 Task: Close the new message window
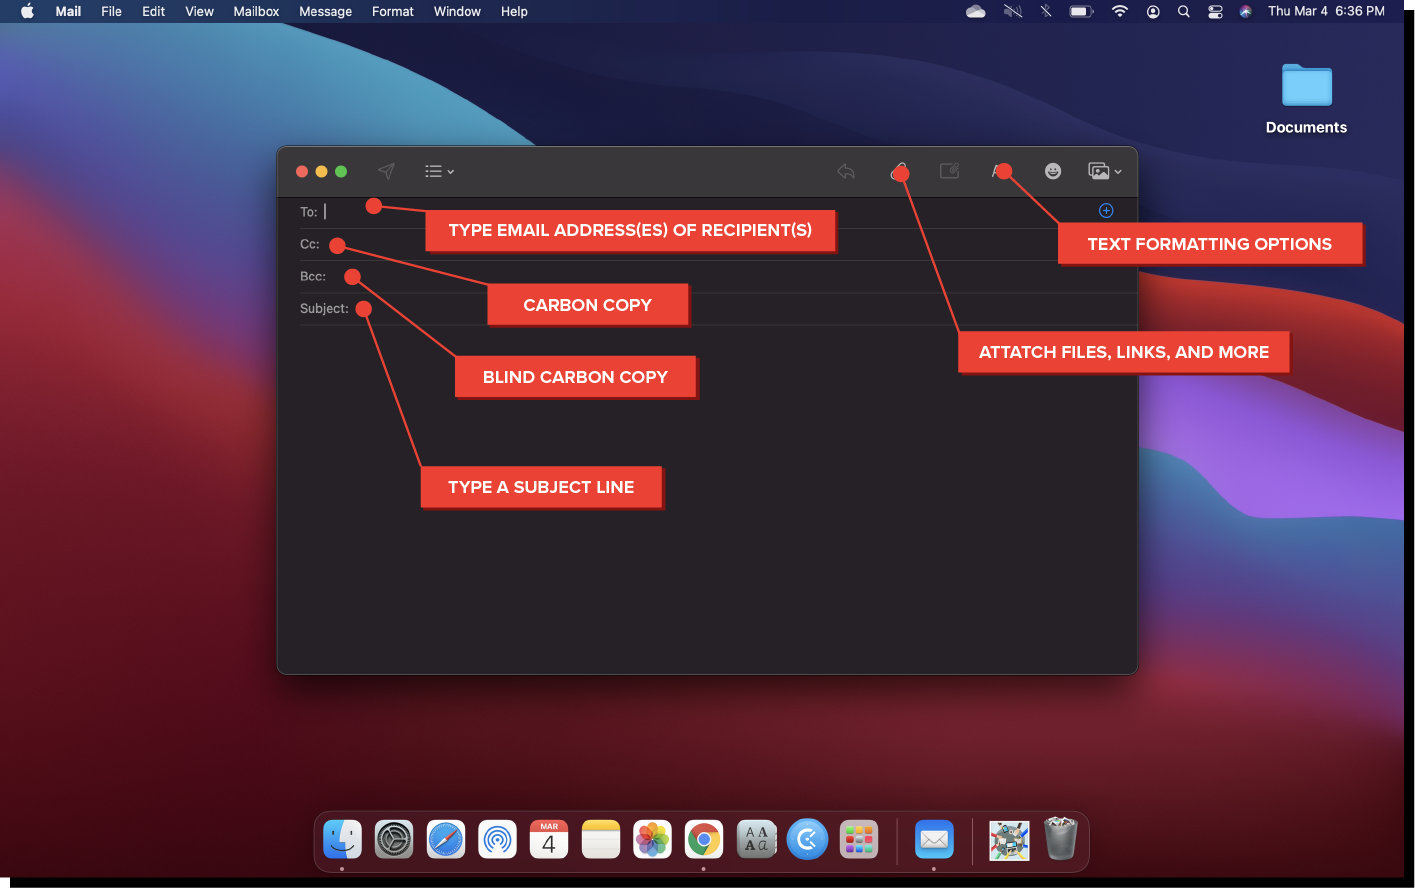point(302,171)
